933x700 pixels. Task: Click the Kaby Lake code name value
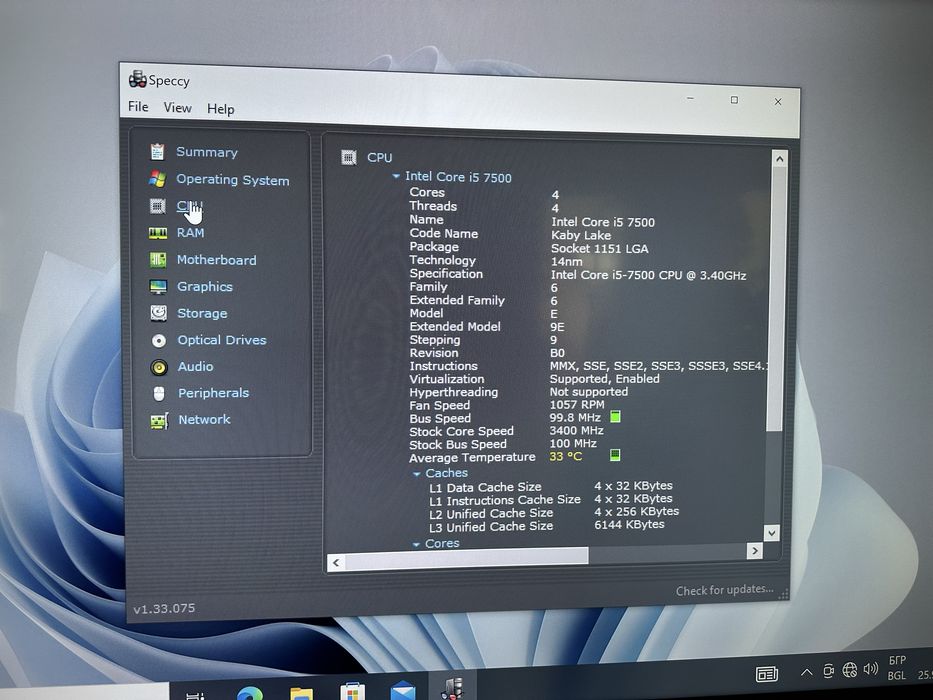click(x=581, y=235)
